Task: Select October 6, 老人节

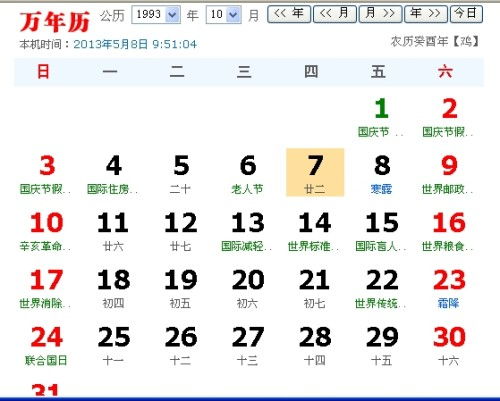Action: point(248,174)
